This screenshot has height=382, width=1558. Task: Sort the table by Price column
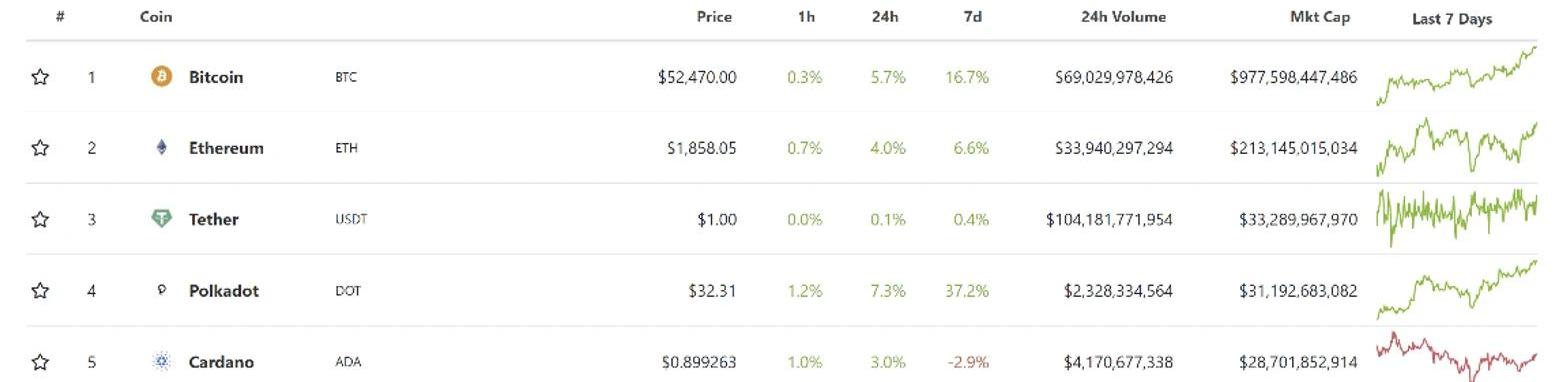tap(714, 17)
